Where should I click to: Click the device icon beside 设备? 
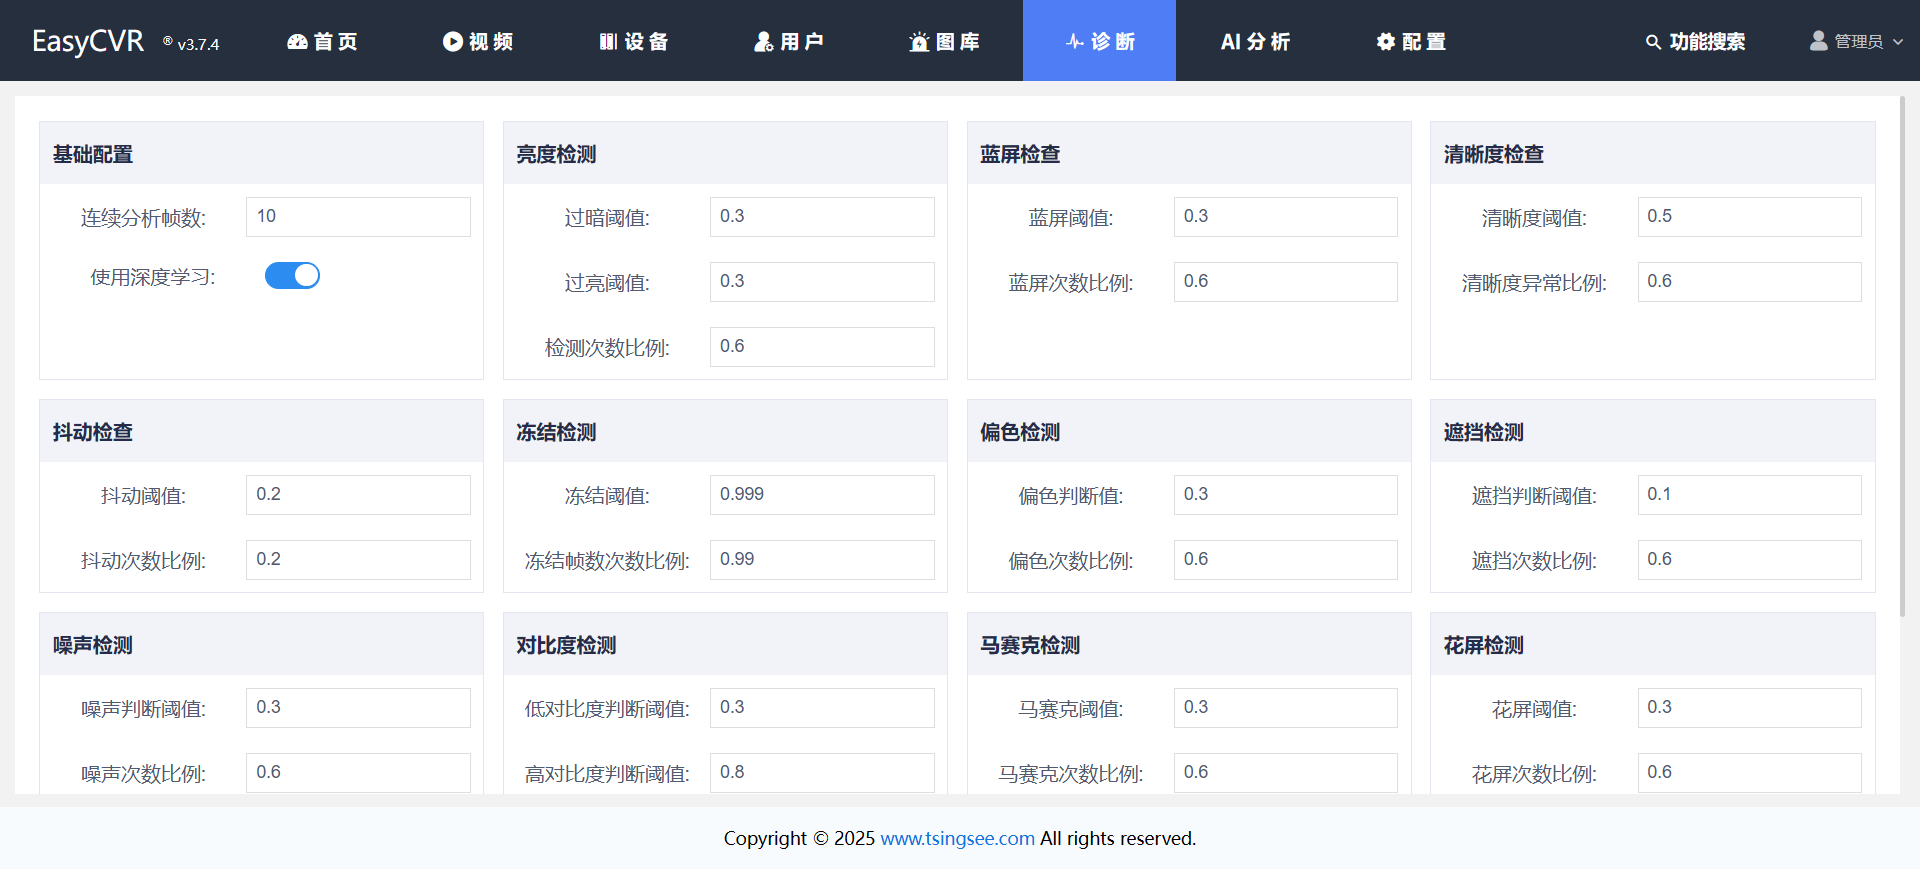pyautogui.click(x=608, y=42)
